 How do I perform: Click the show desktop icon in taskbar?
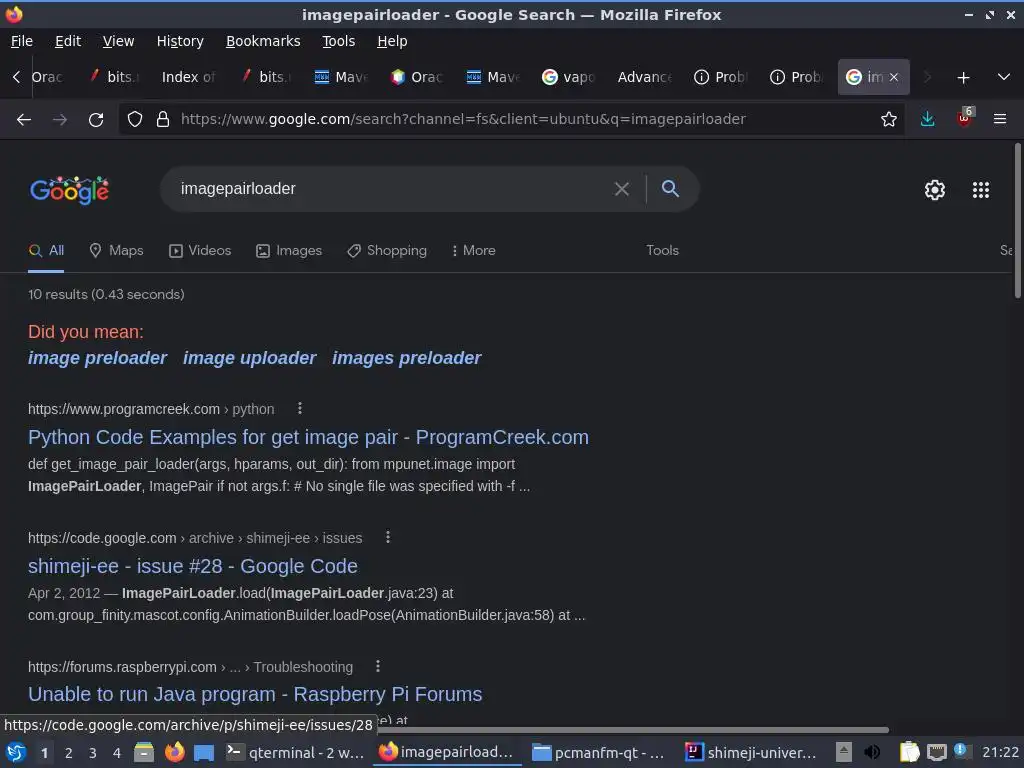(204, 752)
